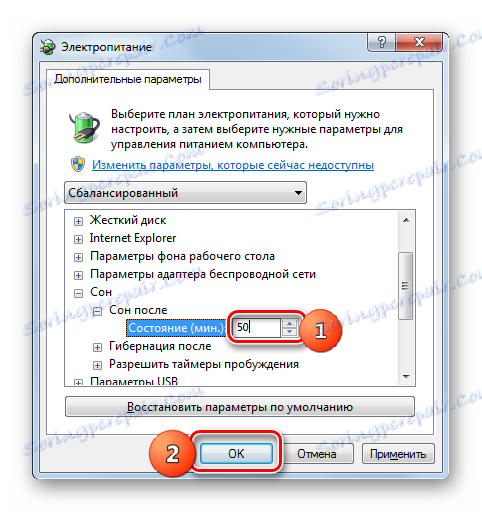Click the Отмена button

click(317, 454)
